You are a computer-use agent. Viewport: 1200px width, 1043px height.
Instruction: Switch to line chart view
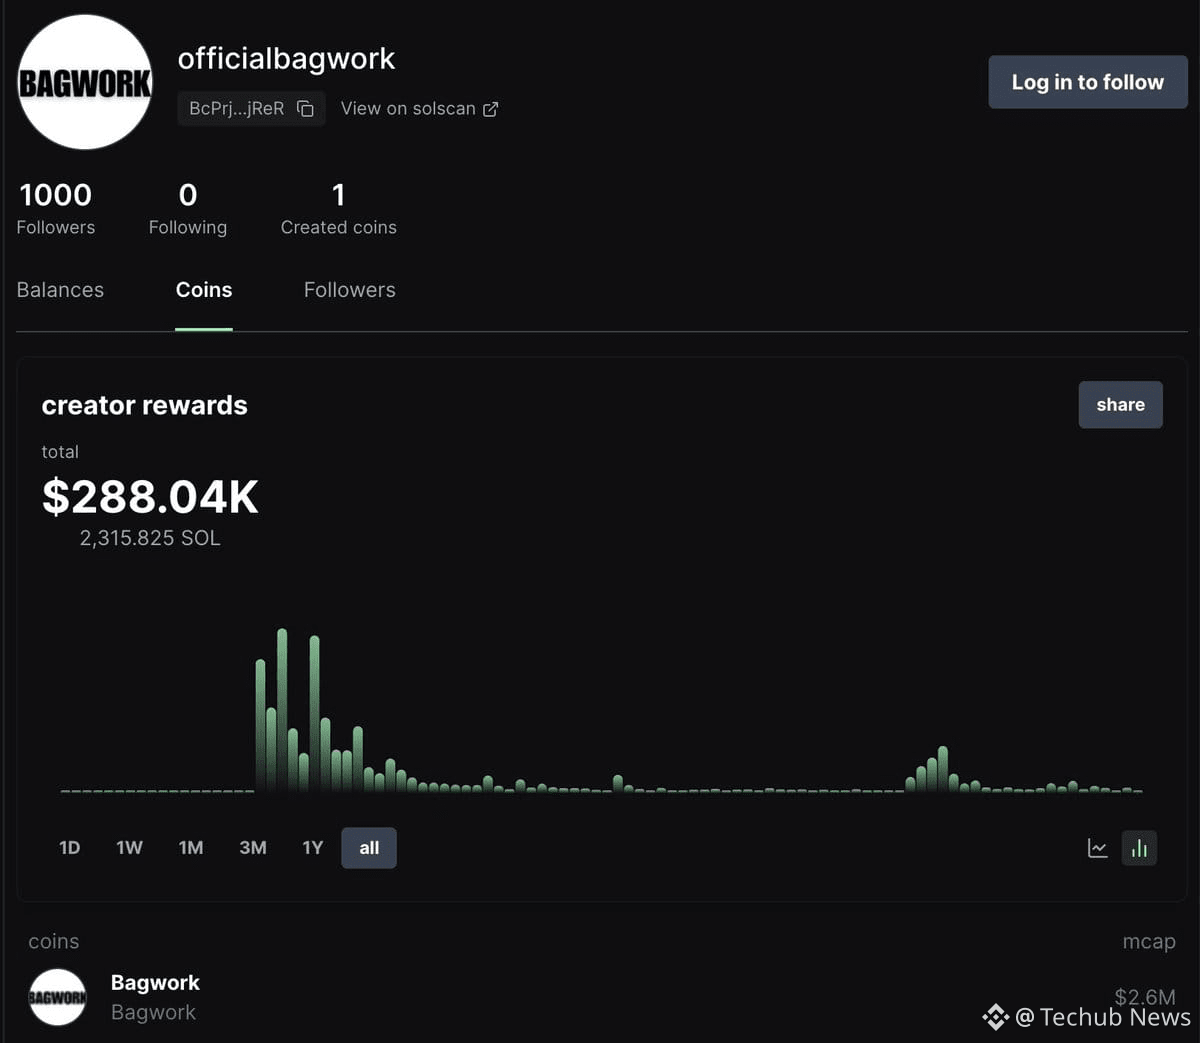(x=1097, y=848)
